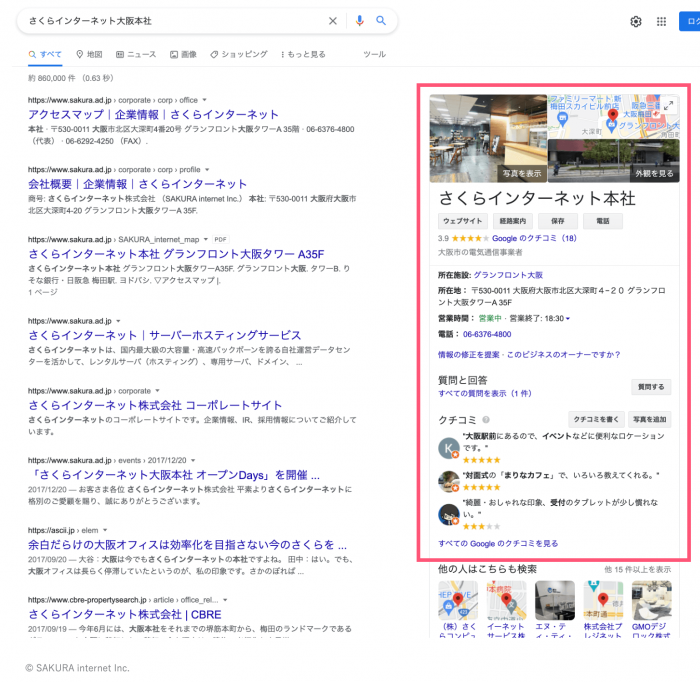Screen dimensions: 700x682
Task: Click avatar of the three-star reviewer
Action: point(449,514)
